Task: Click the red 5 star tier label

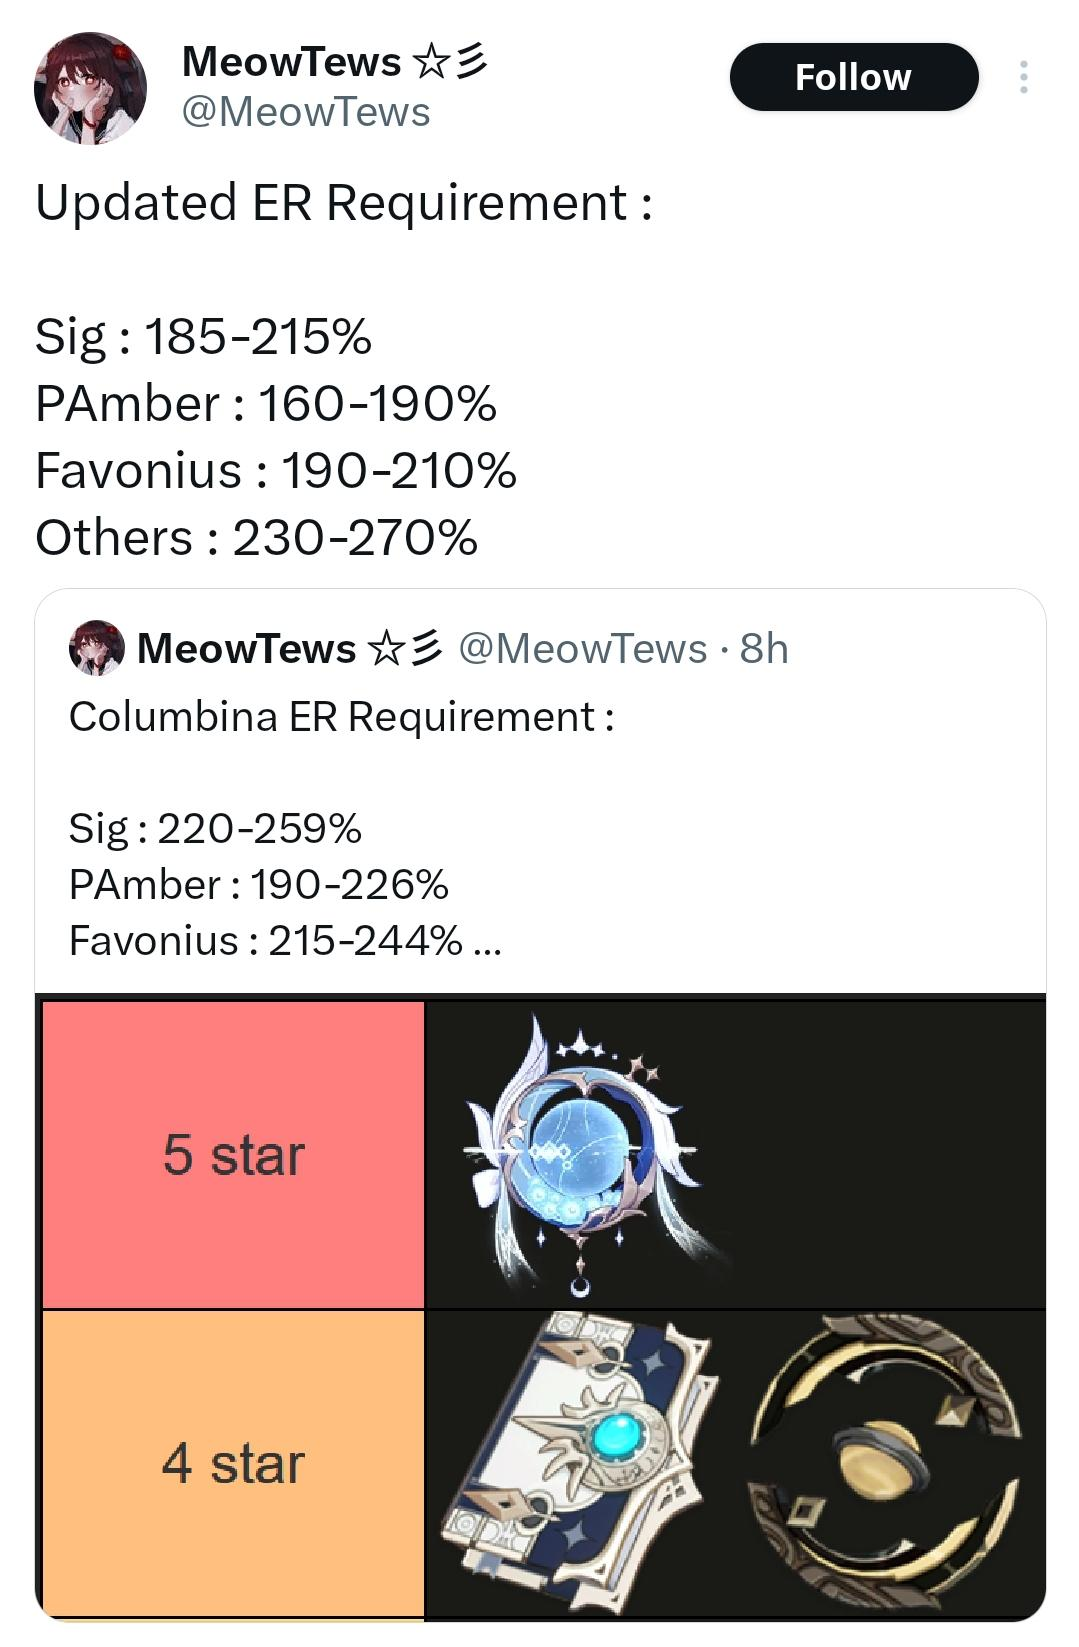Action: tap(233, 1155)
